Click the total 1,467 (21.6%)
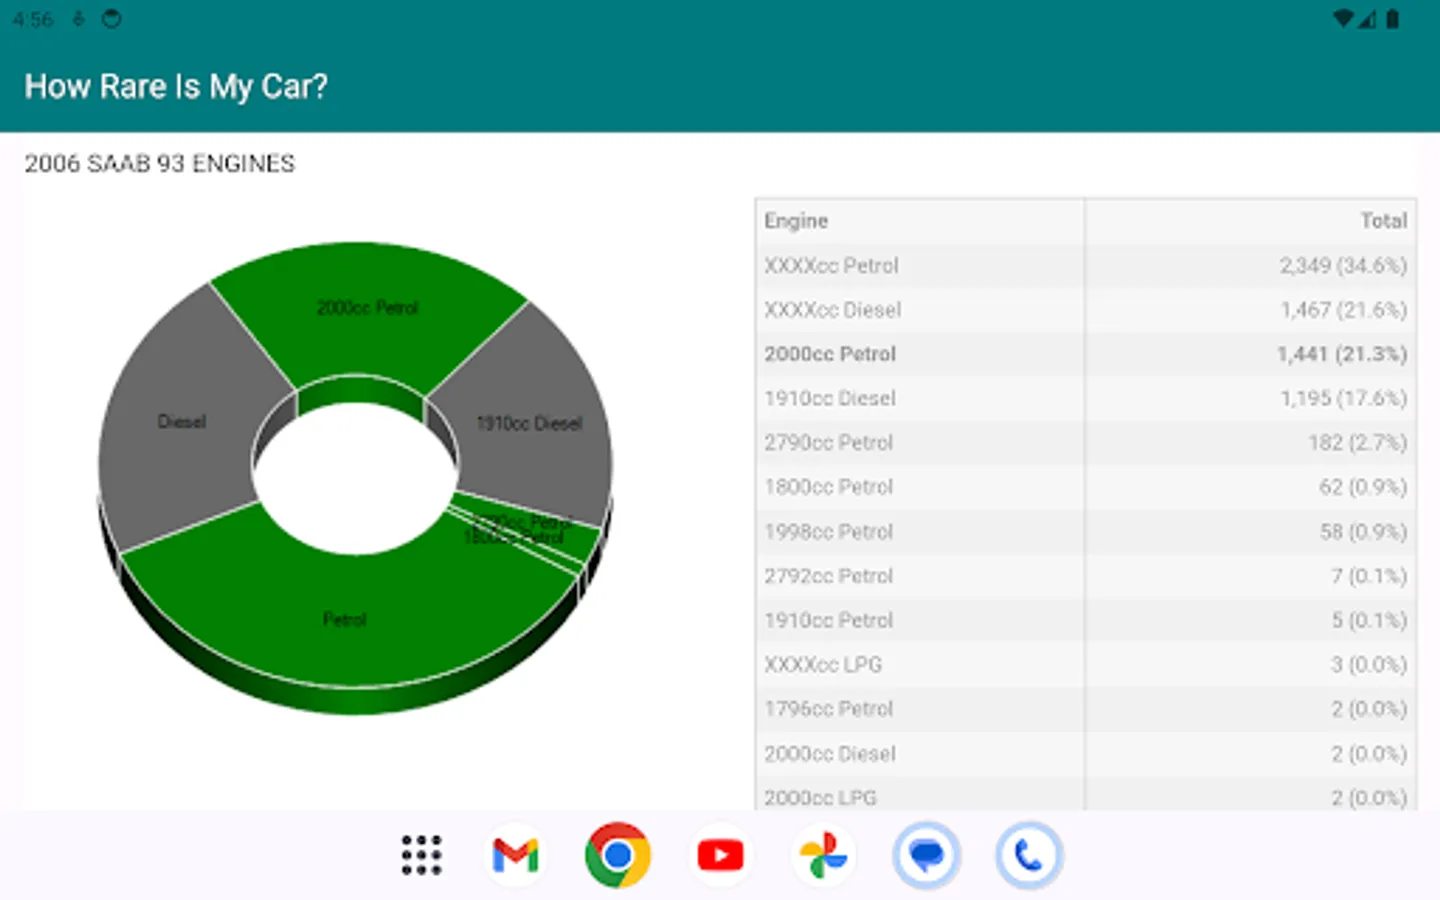The height and width of the screenshot is (900, 1440). pyautogui.click(x=1344, y=310)
